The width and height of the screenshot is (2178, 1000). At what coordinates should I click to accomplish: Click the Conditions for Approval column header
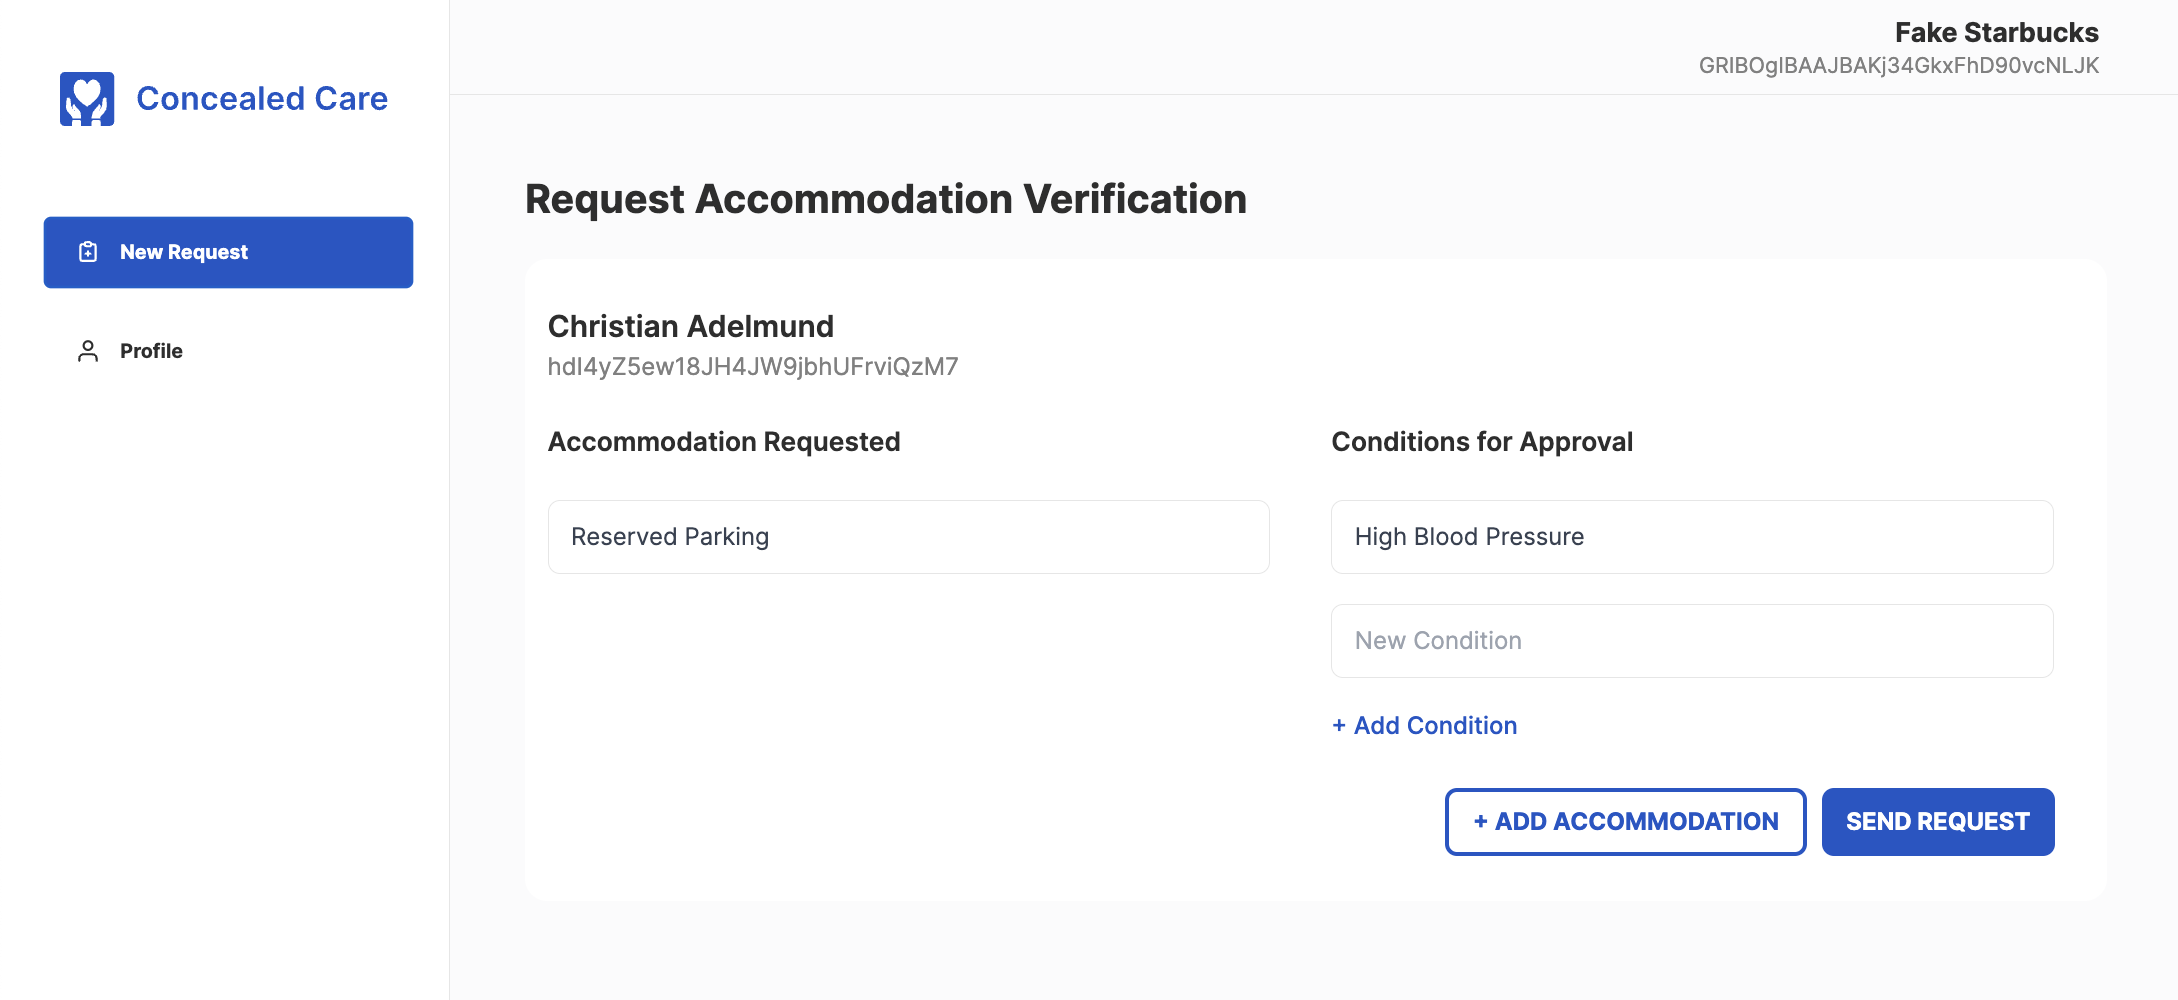[1481, 441]
